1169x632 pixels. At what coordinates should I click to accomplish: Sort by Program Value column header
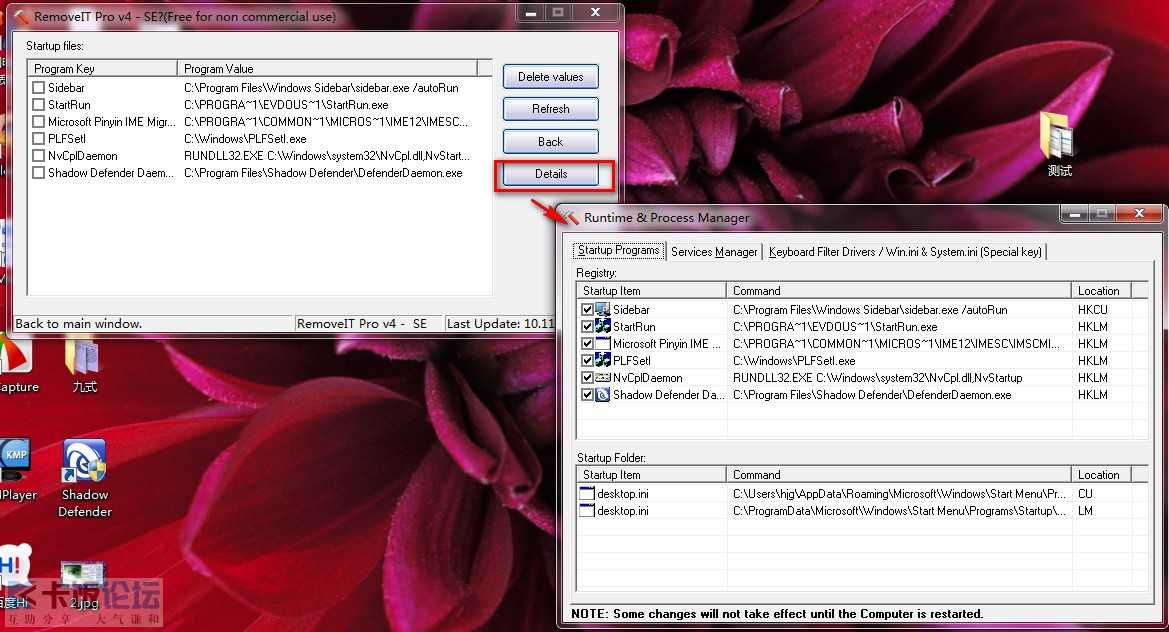327,69
